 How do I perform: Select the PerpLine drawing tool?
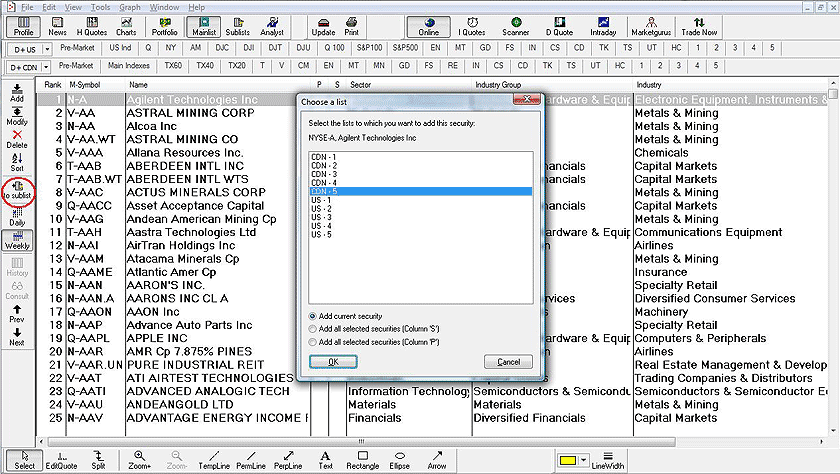[x=288, y=460]
